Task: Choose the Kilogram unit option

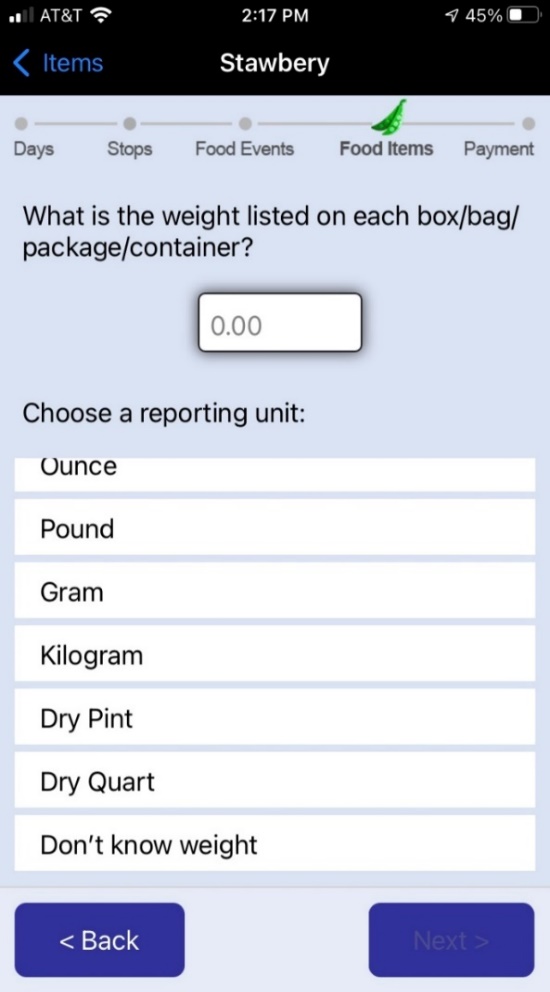Action: (275, 654)
